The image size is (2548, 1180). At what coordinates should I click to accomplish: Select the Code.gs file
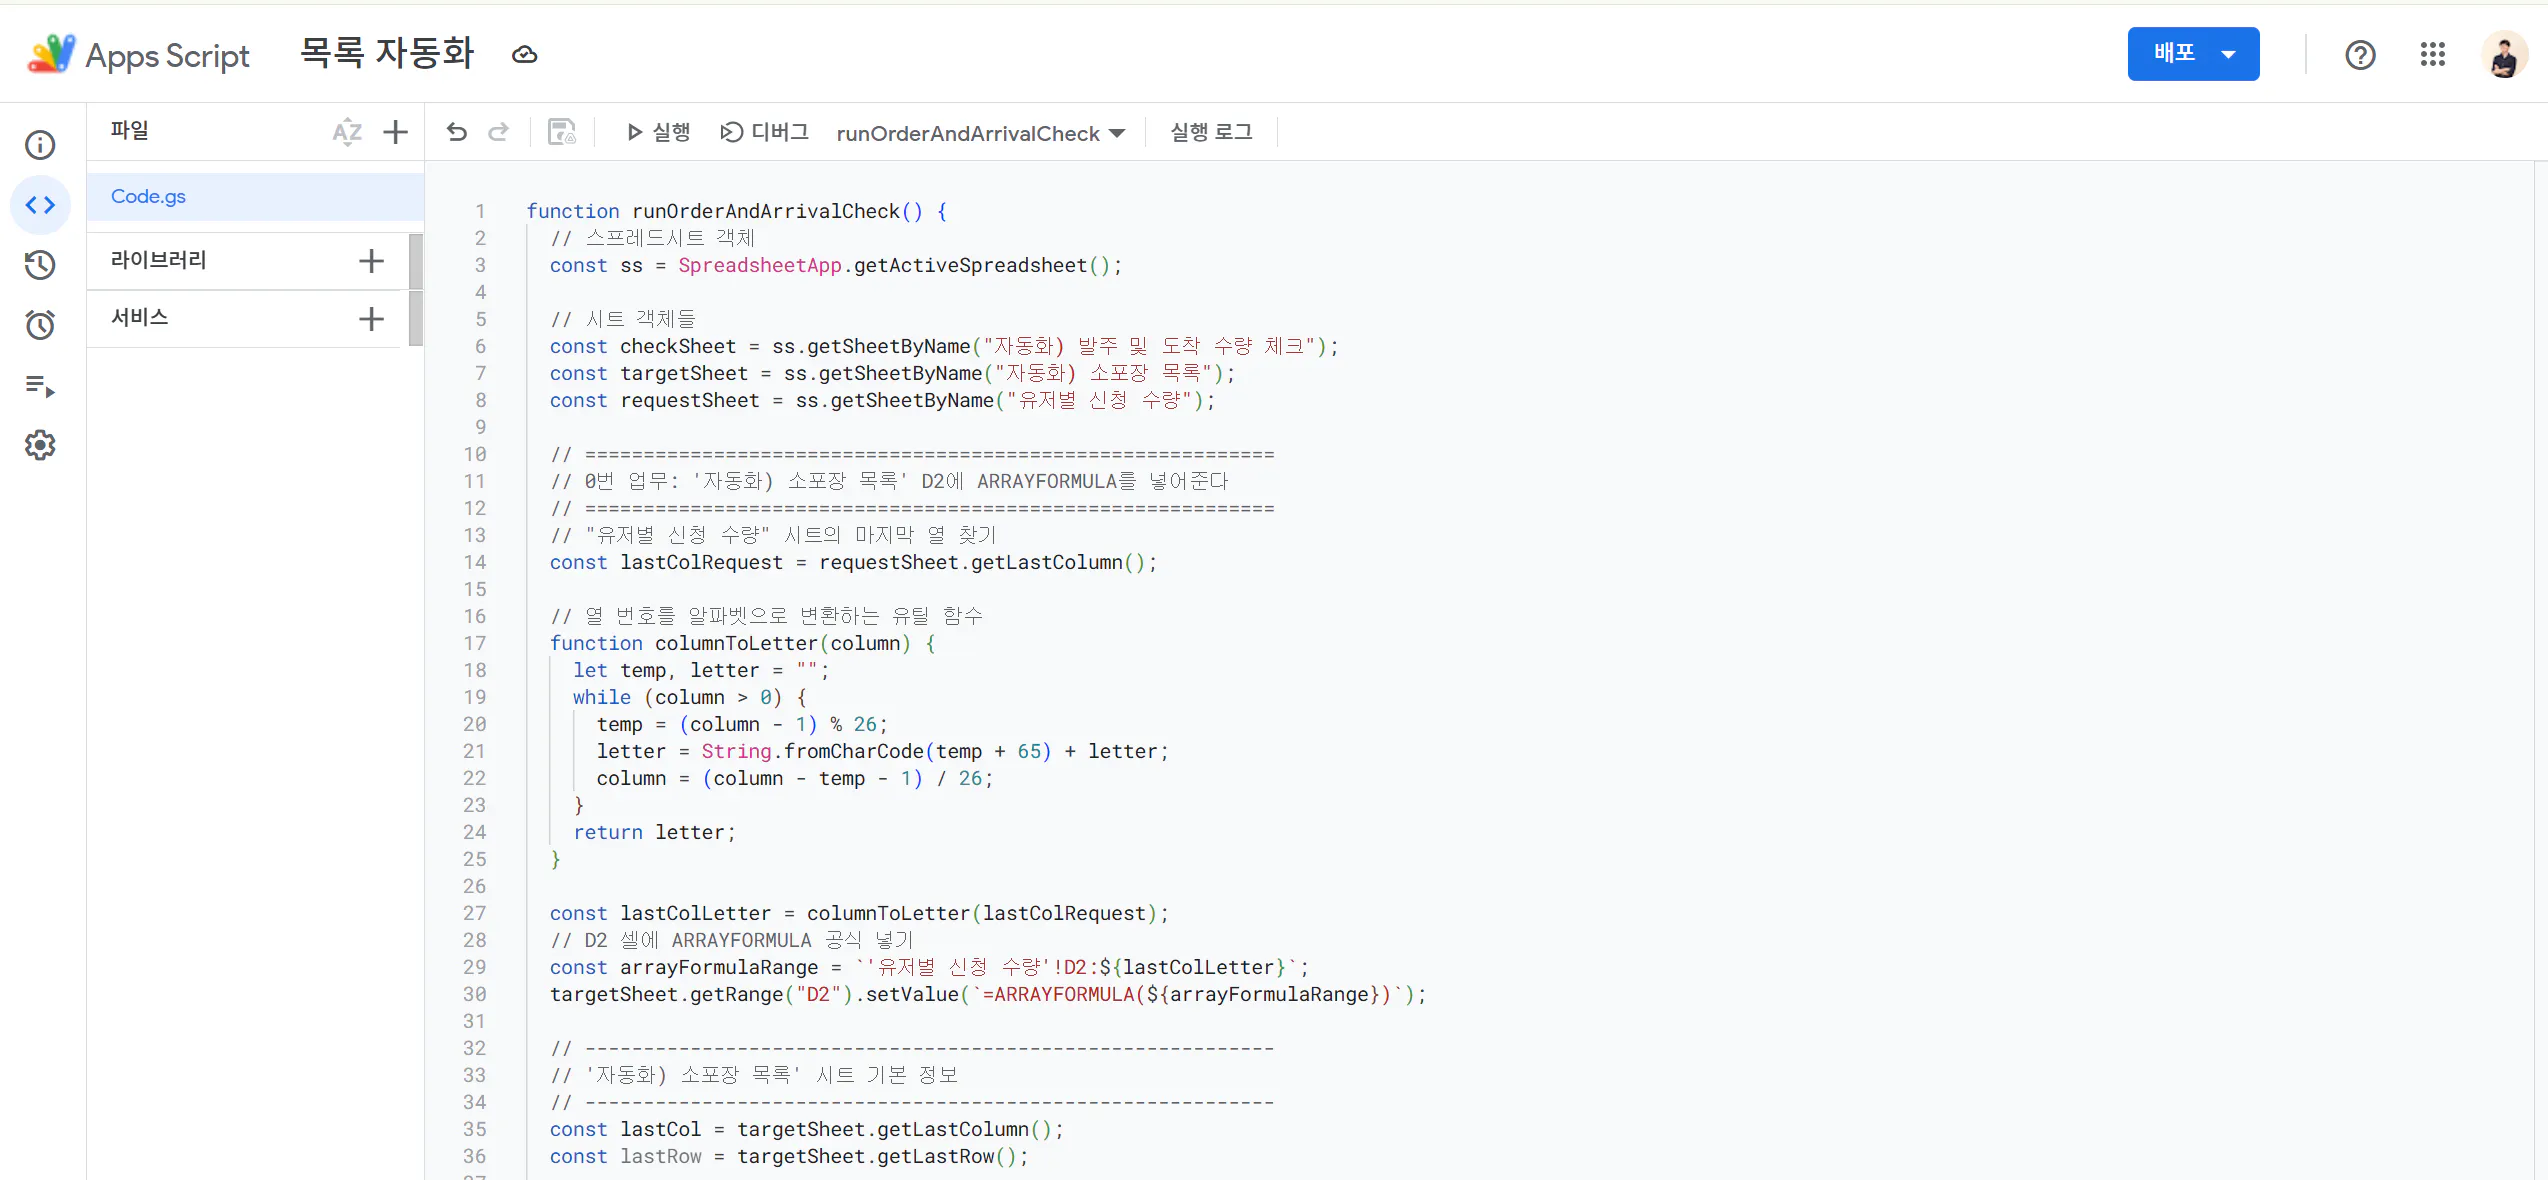(x=149, y=196)
